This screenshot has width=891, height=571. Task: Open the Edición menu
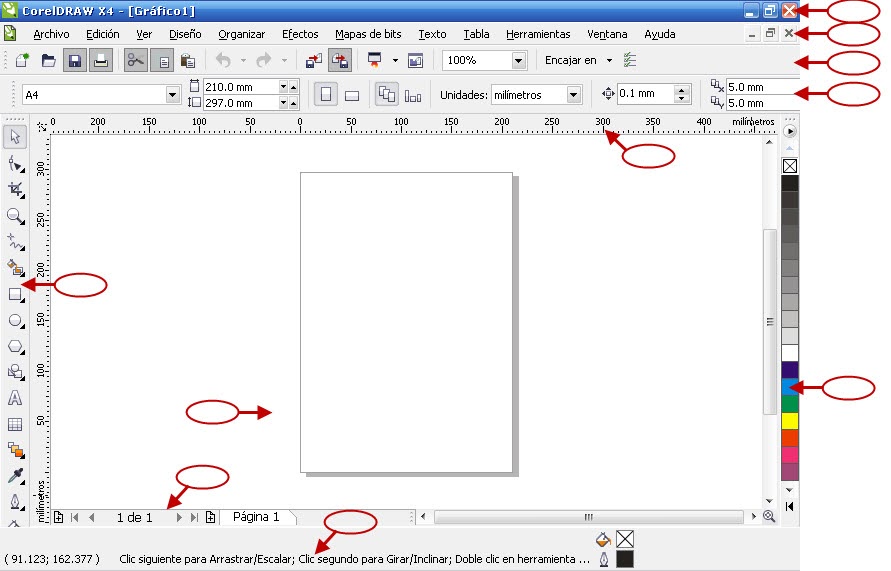(x=103, y=34)
